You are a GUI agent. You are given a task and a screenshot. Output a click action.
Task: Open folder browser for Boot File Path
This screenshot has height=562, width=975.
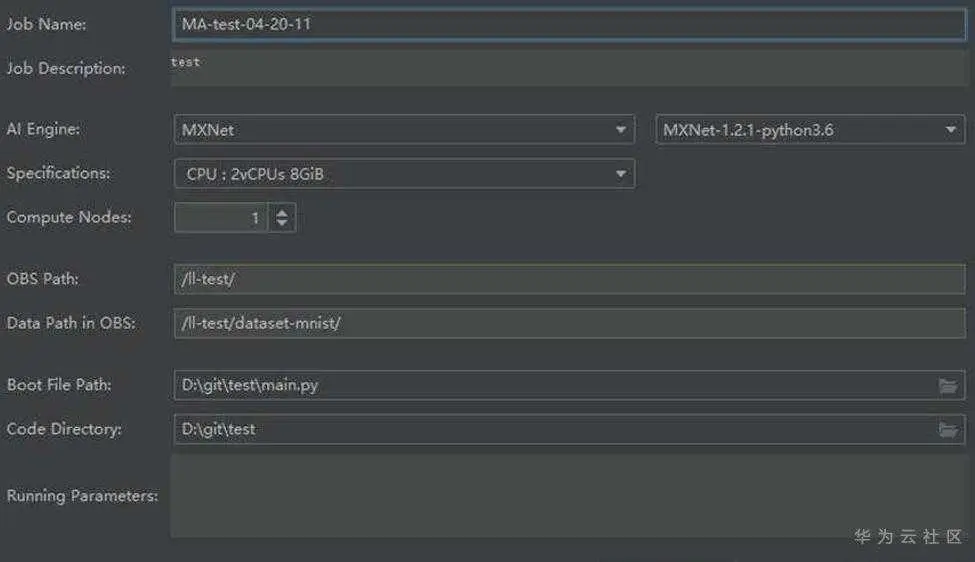pyautogui.click(x=948, y=386)
